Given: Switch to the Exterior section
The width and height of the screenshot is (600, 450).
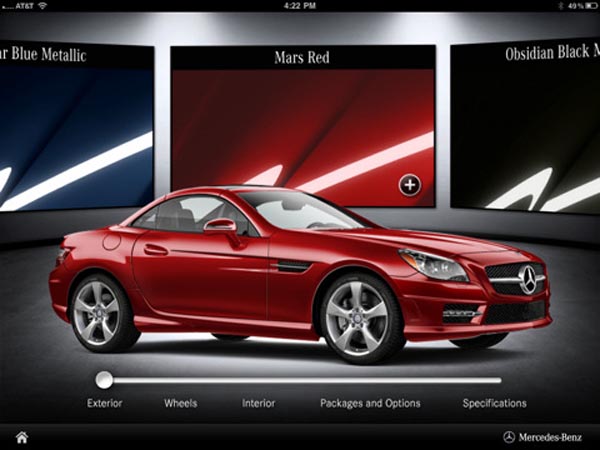Looking at the screenshot, I should [104, 404].
